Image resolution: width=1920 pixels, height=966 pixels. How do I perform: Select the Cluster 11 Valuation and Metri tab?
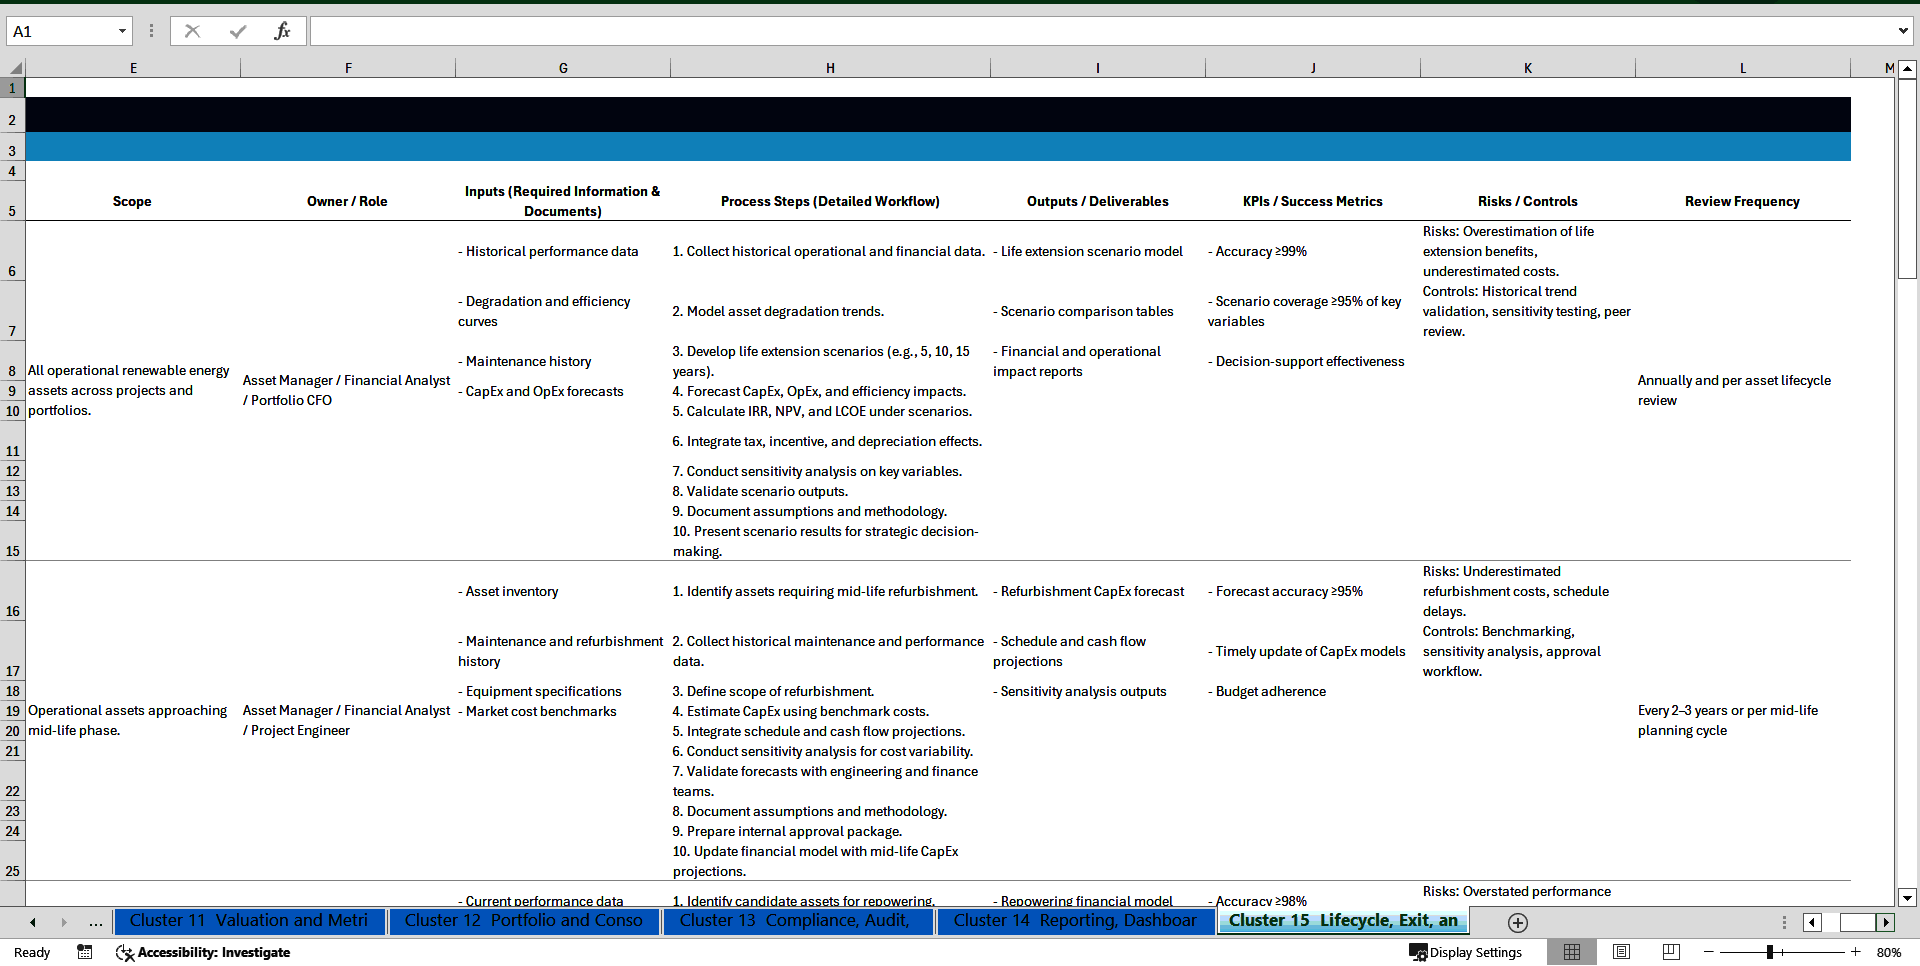pyautogui.click(x=249, y=921)
